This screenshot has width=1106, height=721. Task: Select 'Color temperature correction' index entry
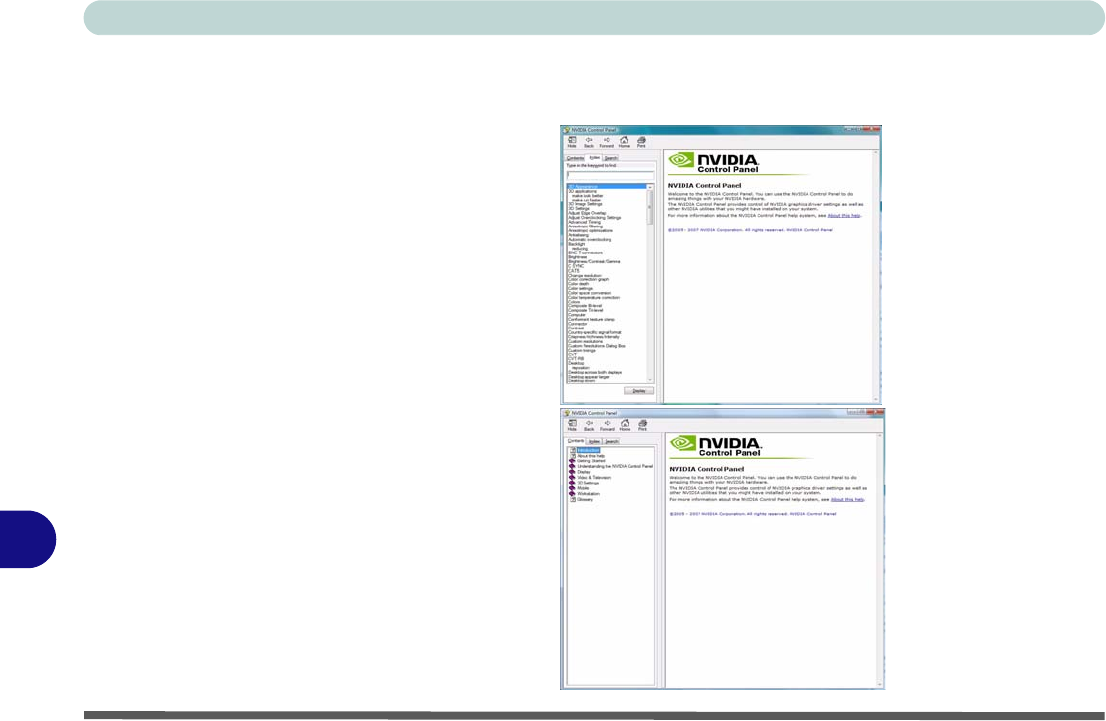point(594,298)
